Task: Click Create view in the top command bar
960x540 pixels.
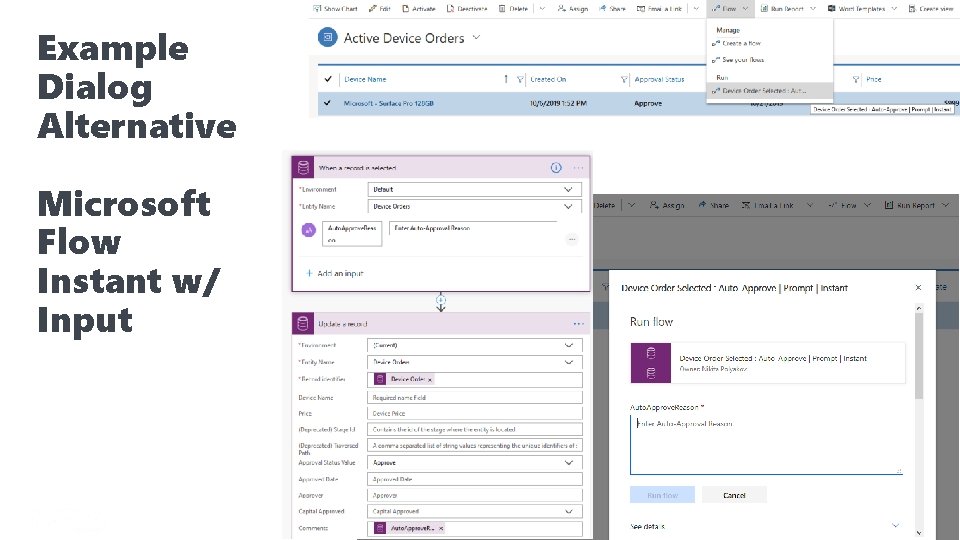Action: click(931, 9)
